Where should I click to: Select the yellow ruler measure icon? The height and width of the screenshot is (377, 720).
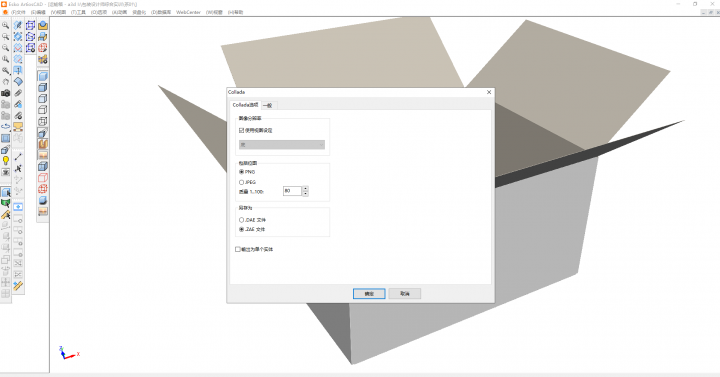(18, 286)
